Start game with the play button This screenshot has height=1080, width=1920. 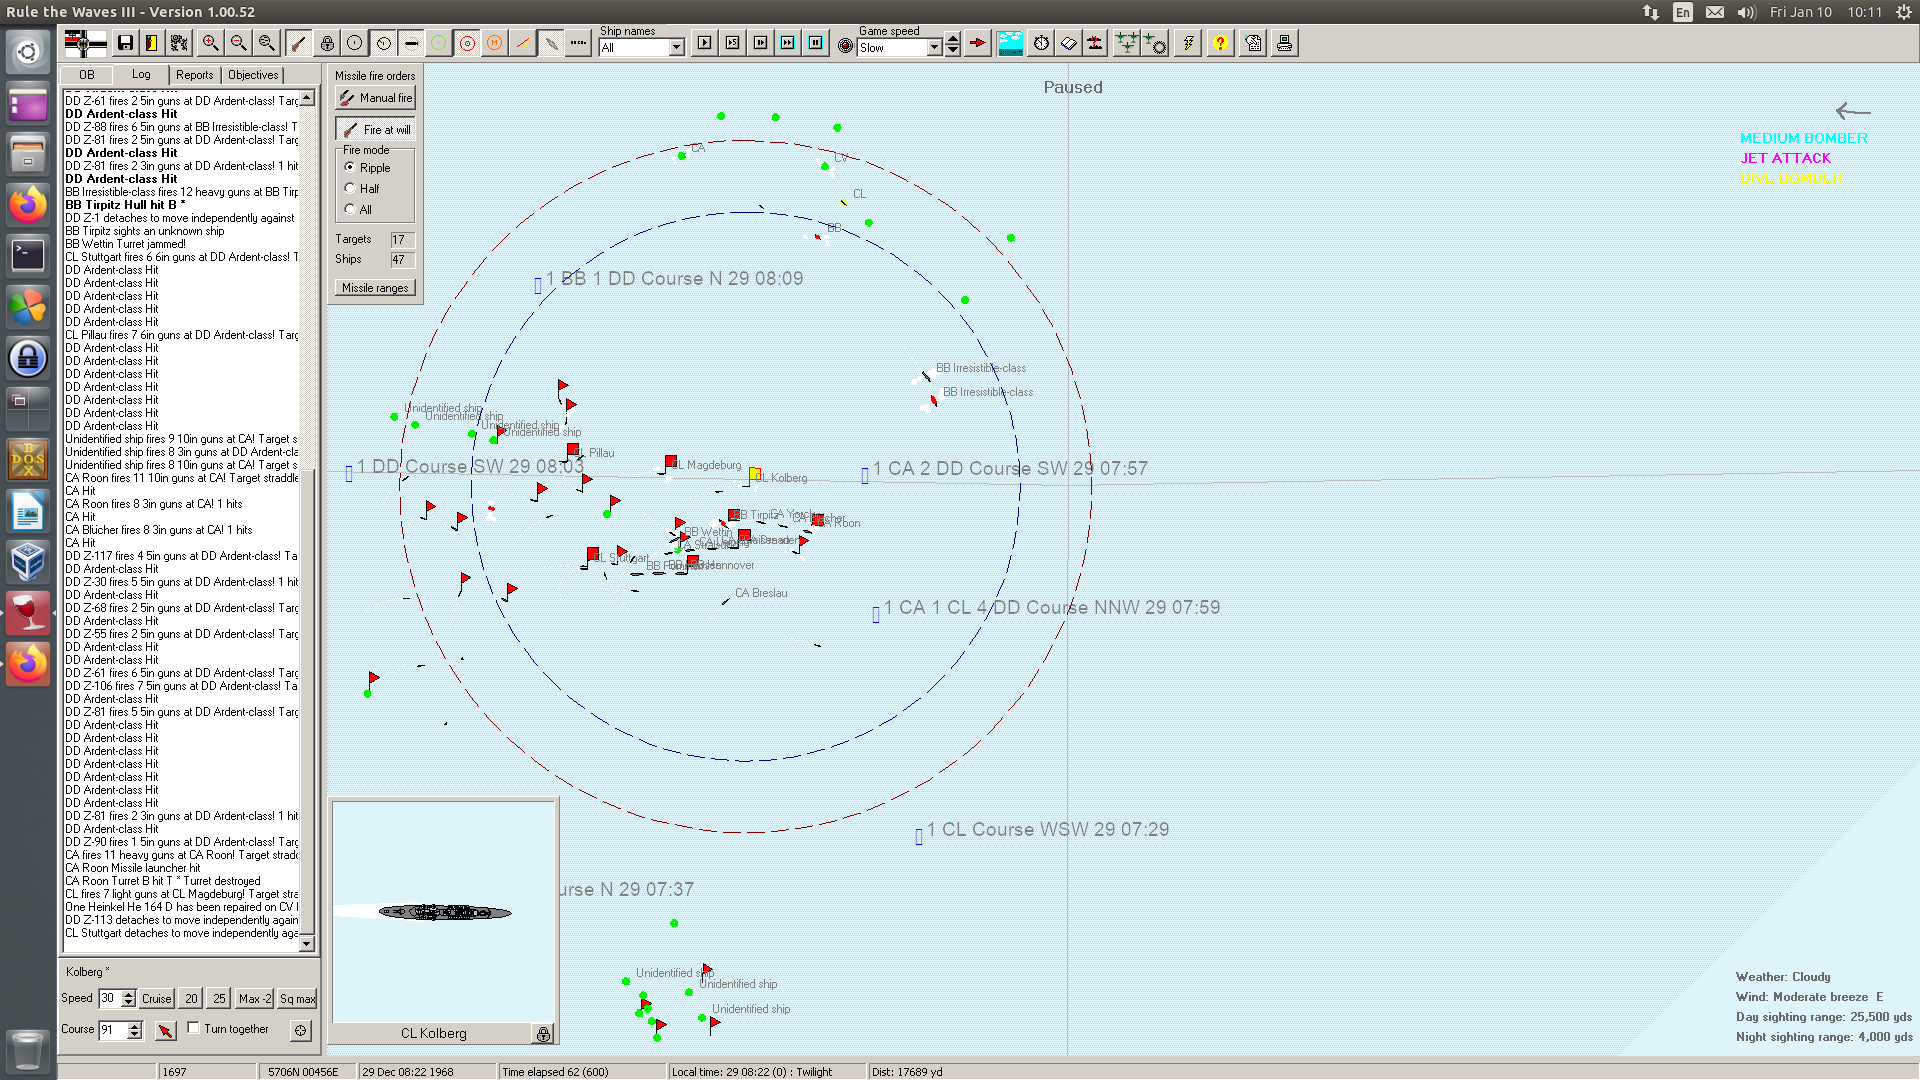(705, 43)
